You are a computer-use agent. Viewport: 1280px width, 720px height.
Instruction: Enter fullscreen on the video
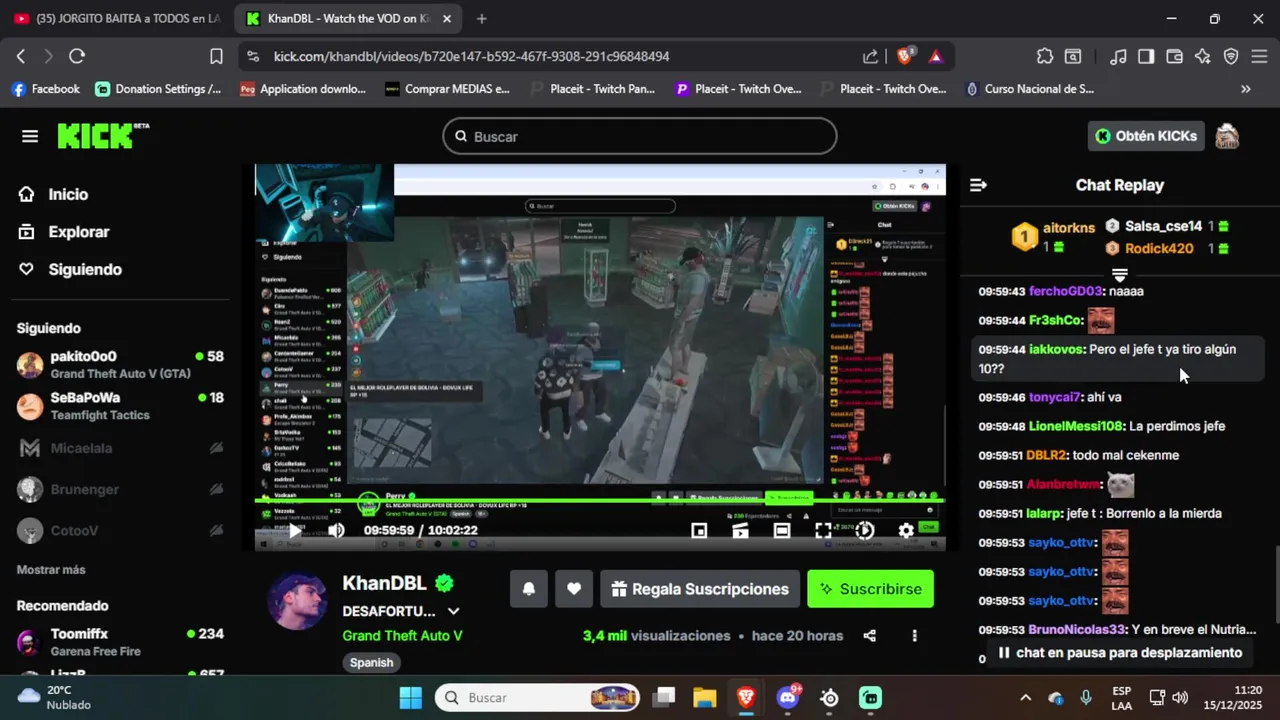coord(823,531)
